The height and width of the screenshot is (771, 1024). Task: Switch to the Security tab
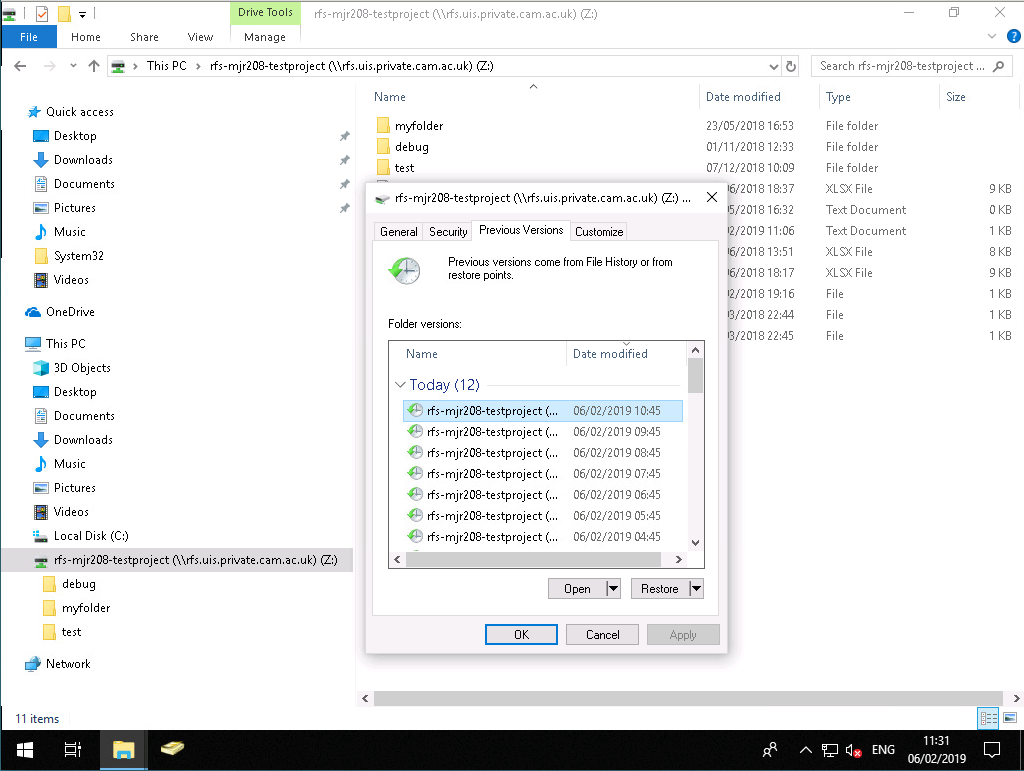point(448,231)
